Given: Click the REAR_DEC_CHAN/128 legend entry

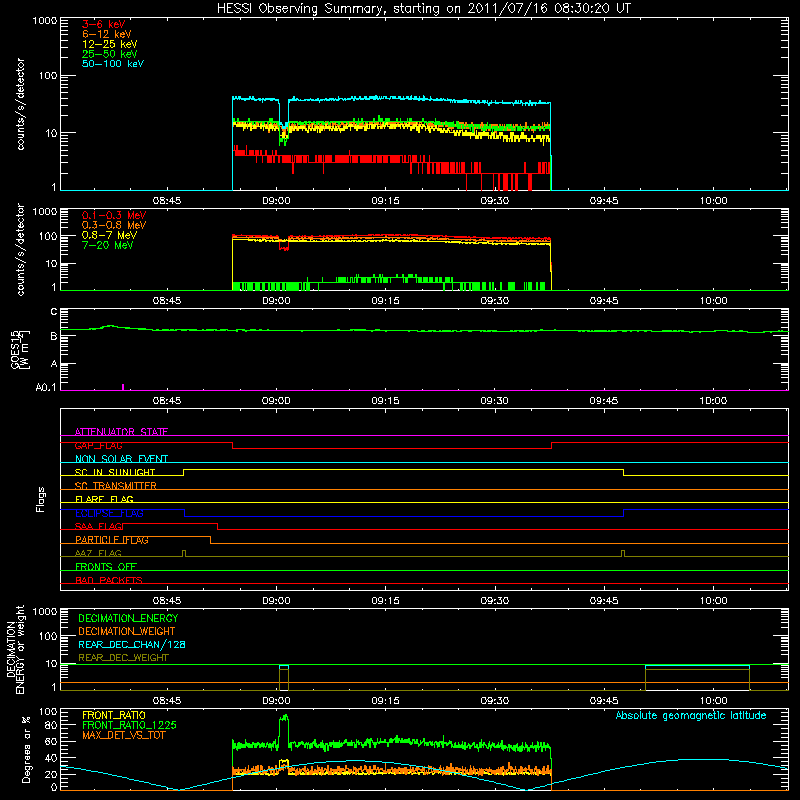Looking at the screenshot, I should [132, 644].
